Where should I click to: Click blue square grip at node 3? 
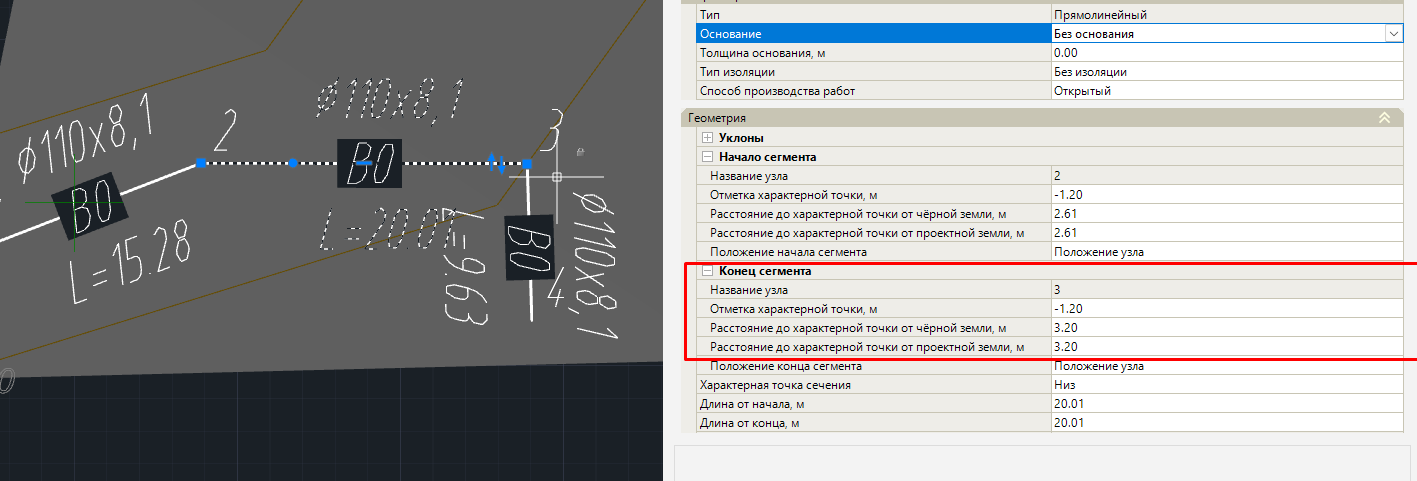527,163
